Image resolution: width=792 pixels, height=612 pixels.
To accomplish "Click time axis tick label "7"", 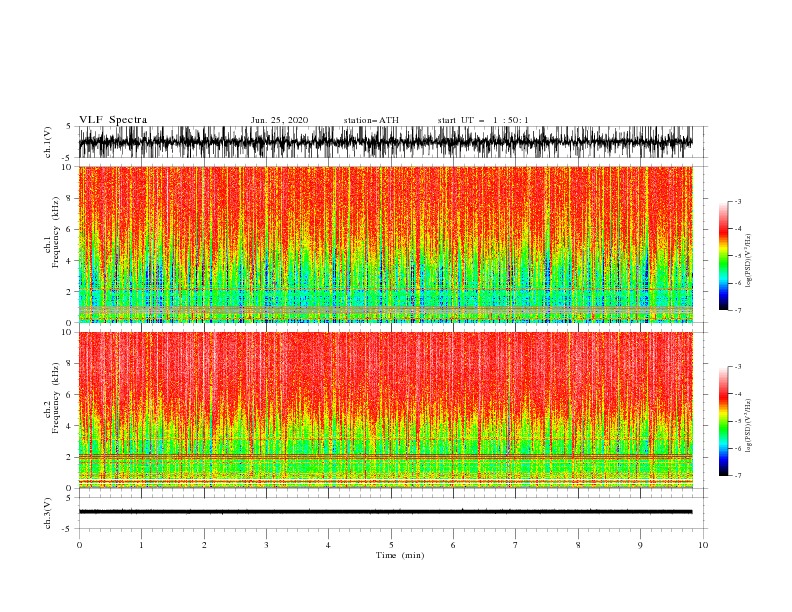I will (516, 545).
